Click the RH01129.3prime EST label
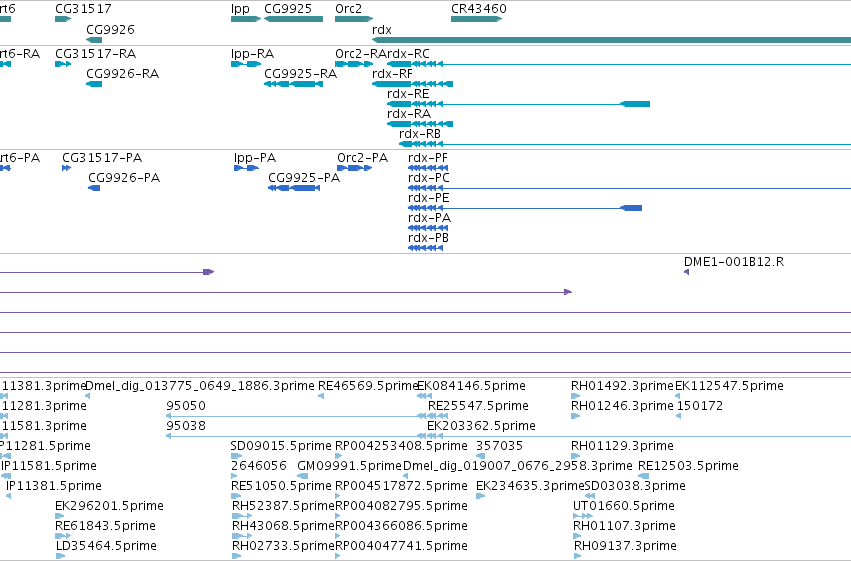Viewport: 851px width, 561px height. click(x=622, y=446)
